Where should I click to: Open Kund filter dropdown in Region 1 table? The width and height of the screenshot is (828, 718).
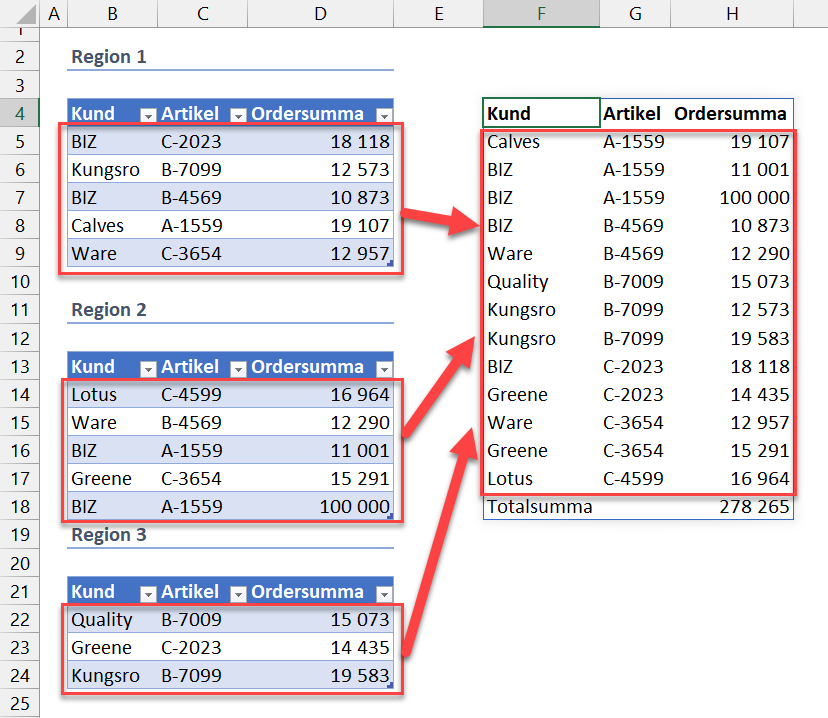click(148, 115)
